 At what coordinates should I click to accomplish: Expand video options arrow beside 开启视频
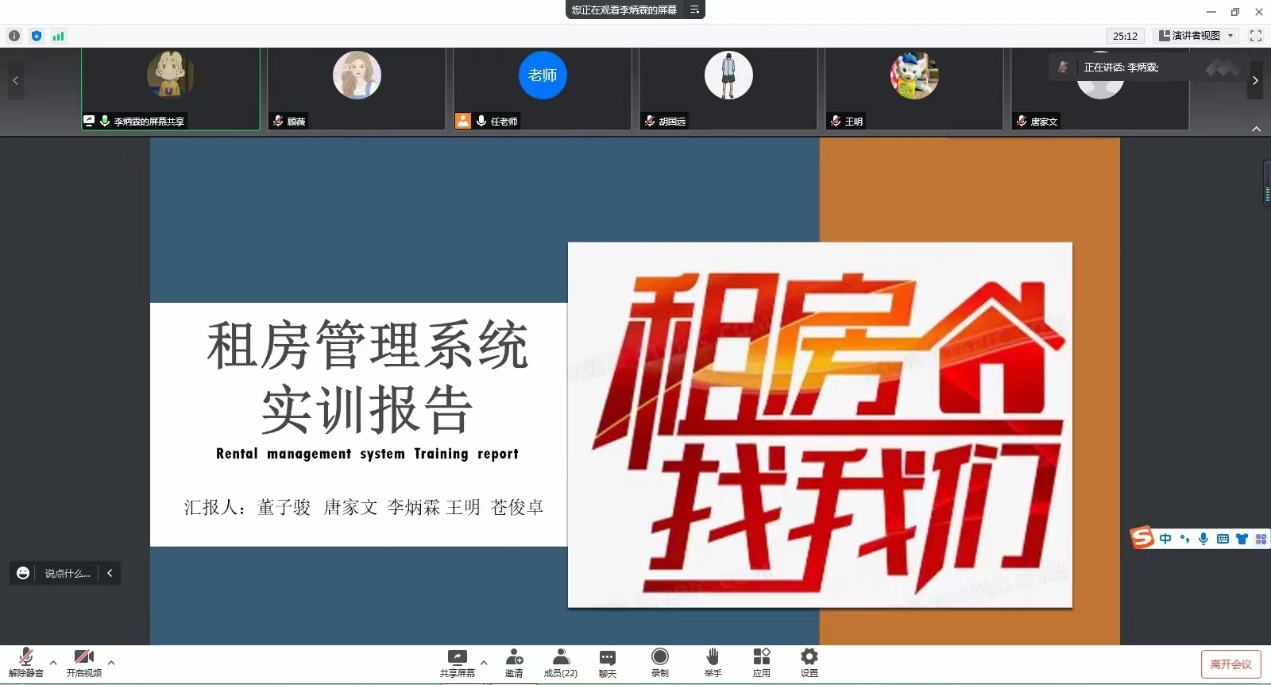pyautogui.click(x=111, y=662)
